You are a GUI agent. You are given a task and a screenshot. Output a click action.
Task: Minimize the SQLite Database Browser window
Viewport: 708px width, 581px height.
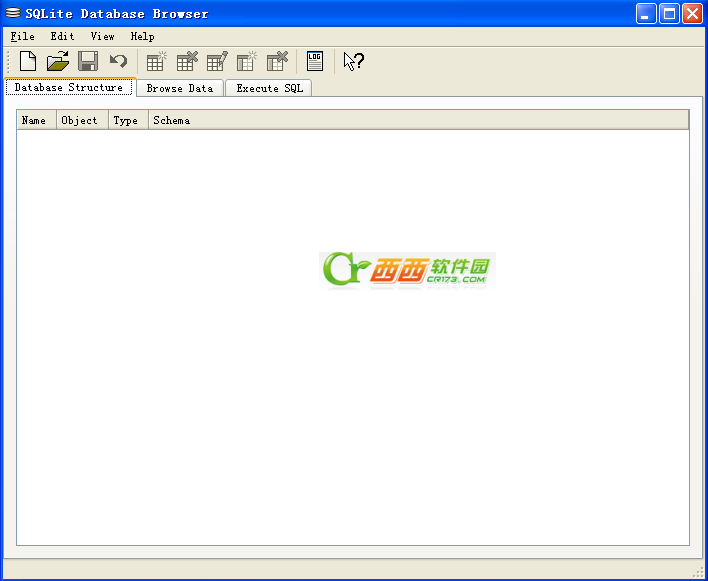[646, 14]
